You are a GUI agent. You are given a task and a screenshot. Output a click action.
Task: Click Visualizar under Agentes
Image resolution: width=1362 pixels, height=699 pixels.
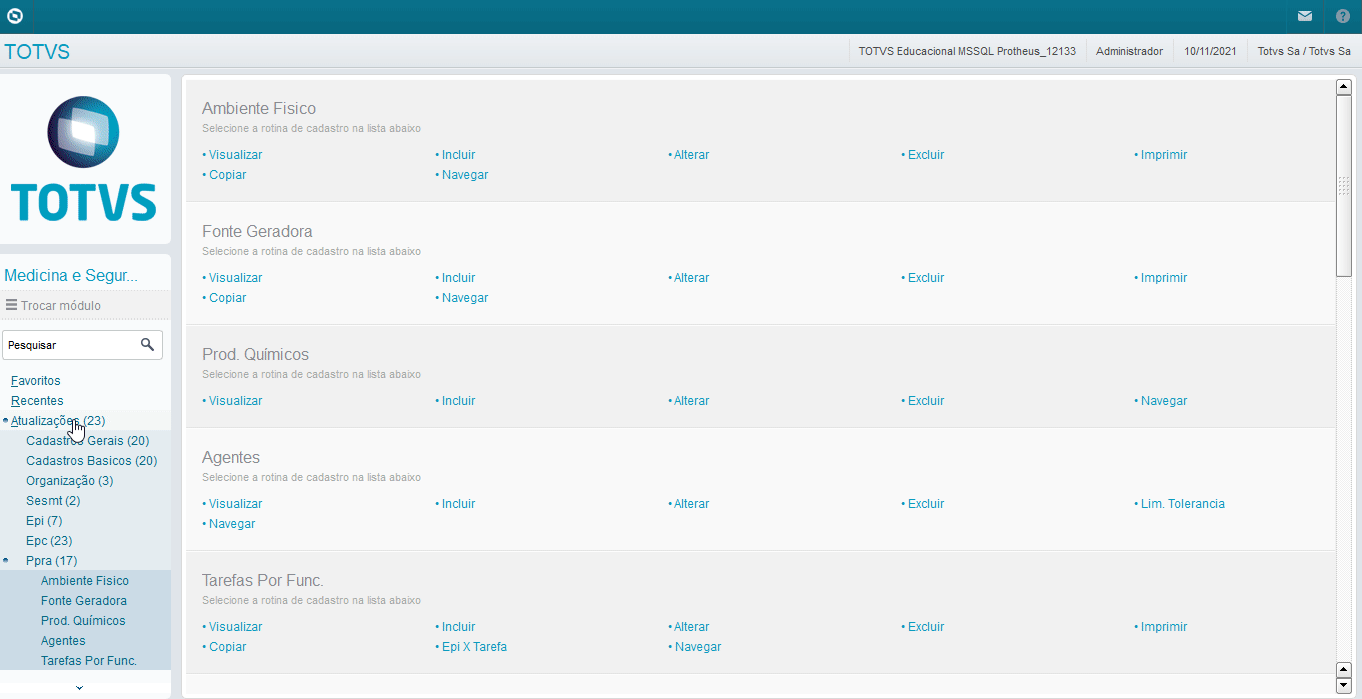[235, 504]
